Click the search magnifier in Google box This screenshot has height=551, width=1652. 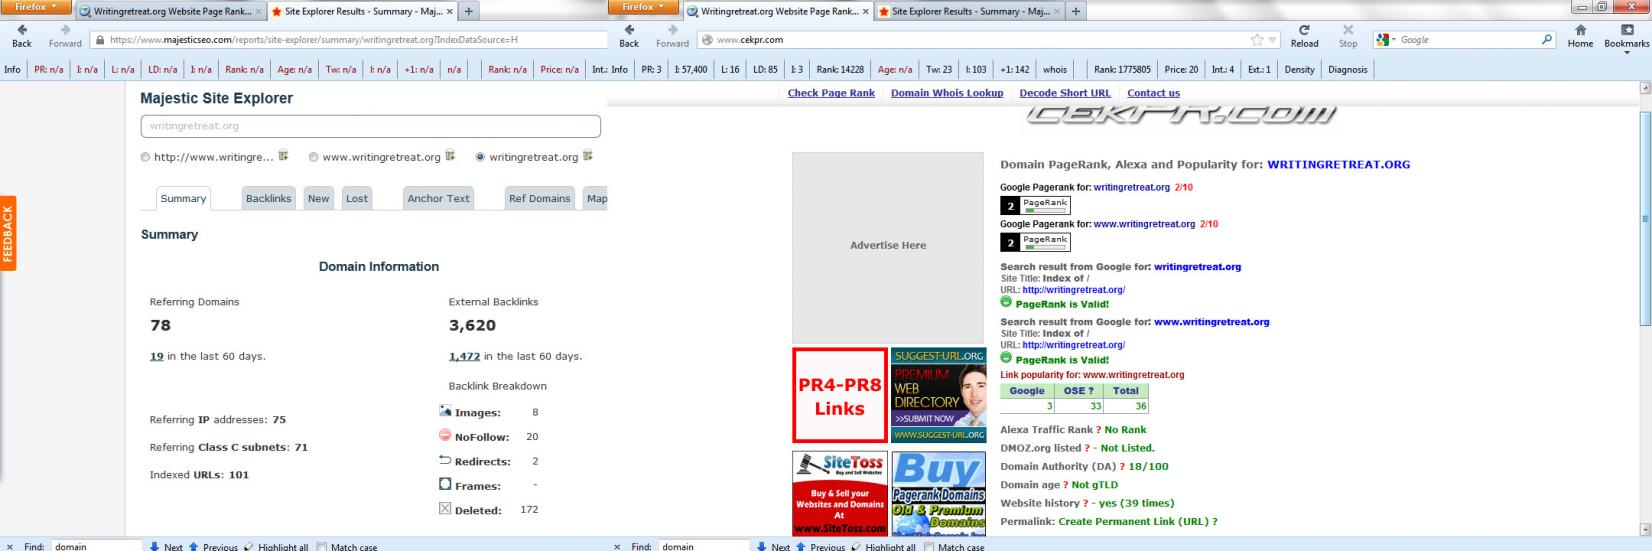[1547, 40]
